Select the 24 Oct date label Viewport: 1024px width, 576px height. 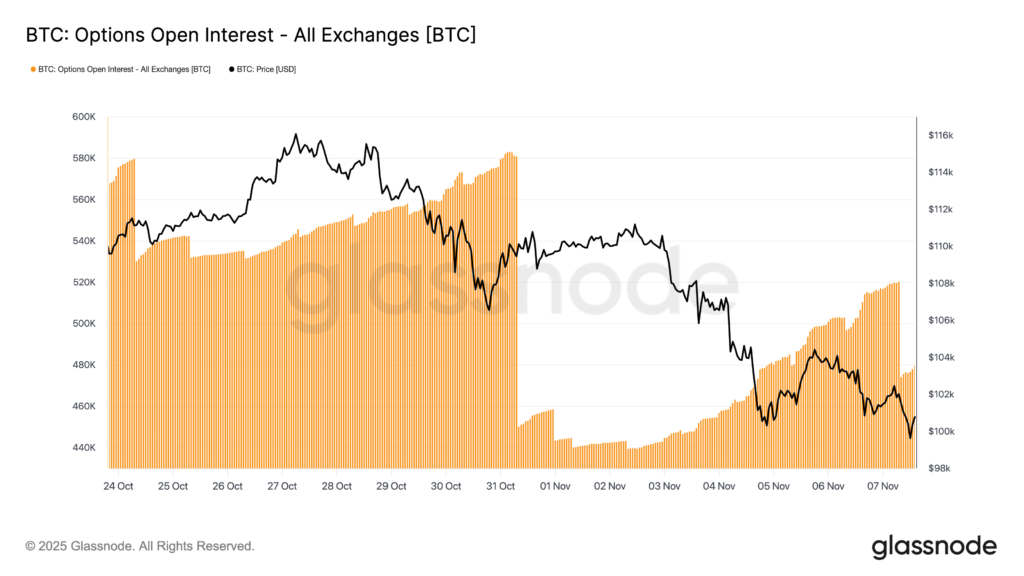point(118,486)
